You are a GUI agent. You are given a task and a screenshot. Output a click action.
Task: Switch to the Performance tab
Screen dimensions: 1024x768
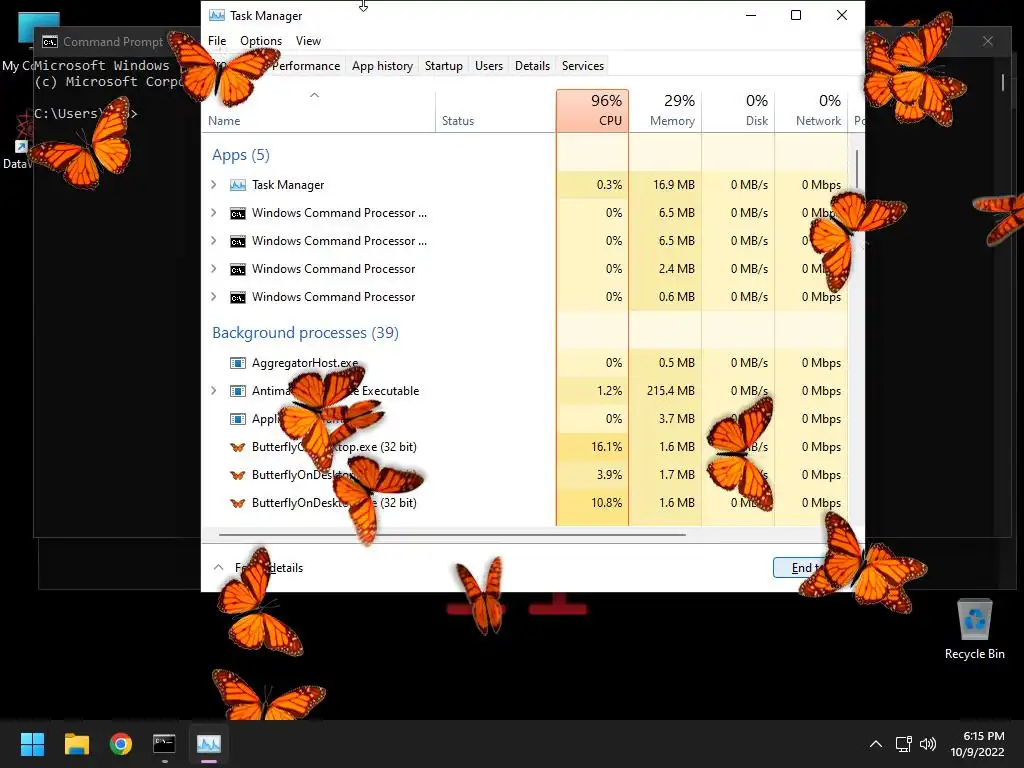[x=306, y=66]
